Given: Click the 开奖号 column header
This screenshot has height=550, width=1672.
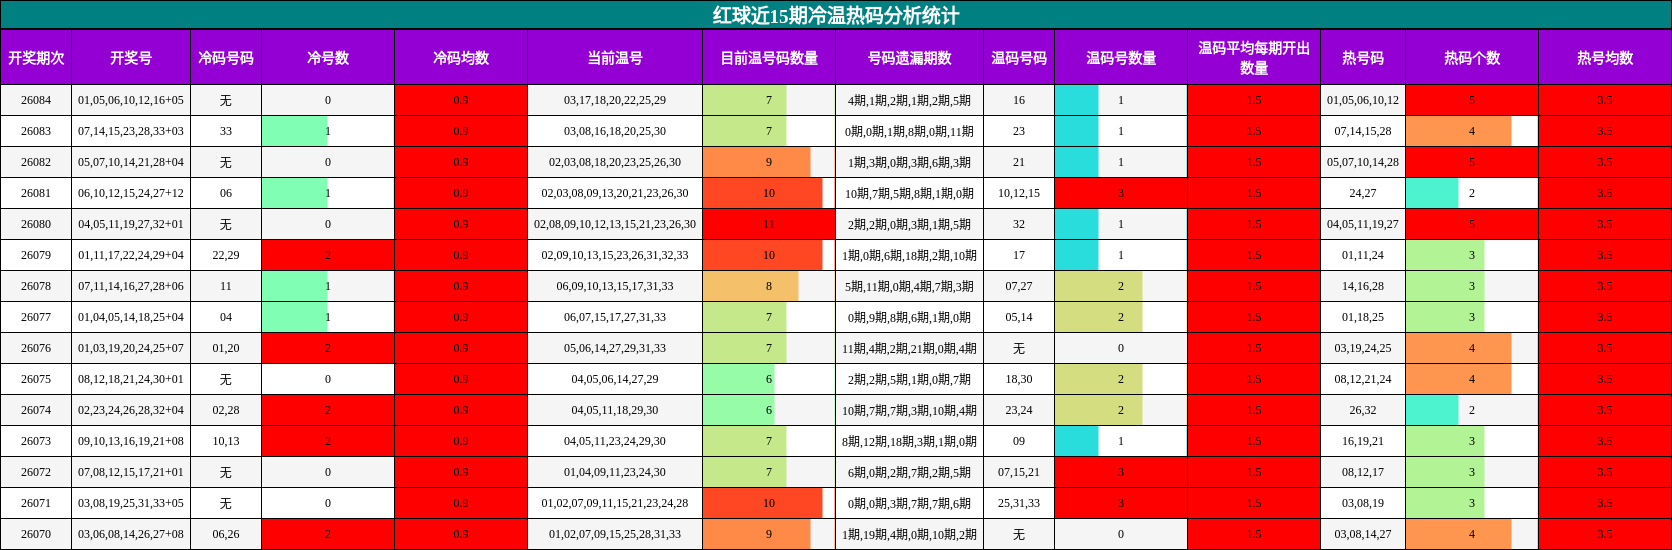Looking at the screenshot, I should 131,58.
